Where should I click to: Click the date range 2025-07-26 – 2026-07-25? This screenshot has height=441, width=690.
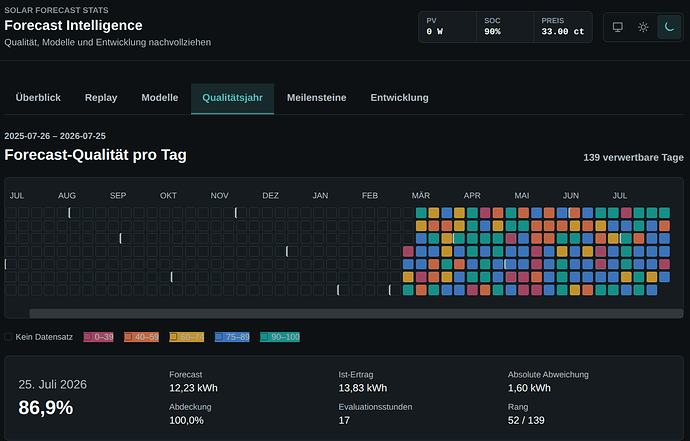[55, 136]
